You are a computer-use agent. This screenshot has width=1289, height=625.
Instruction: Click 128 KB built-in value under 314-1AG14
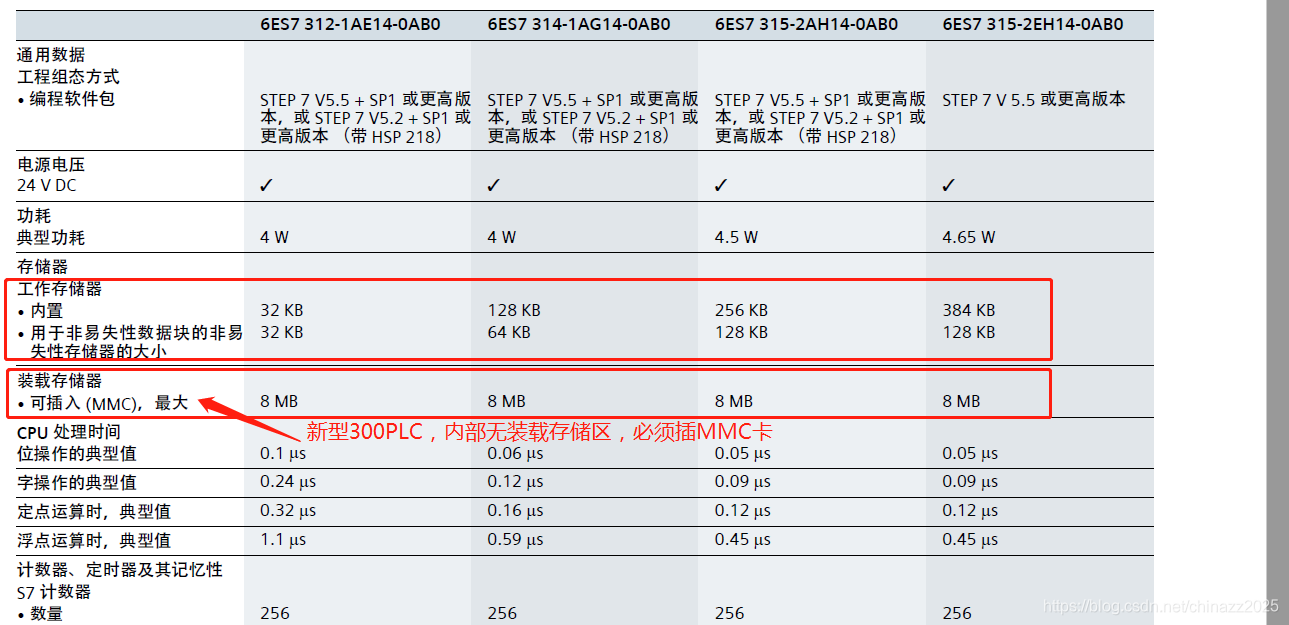pos(514,311)
